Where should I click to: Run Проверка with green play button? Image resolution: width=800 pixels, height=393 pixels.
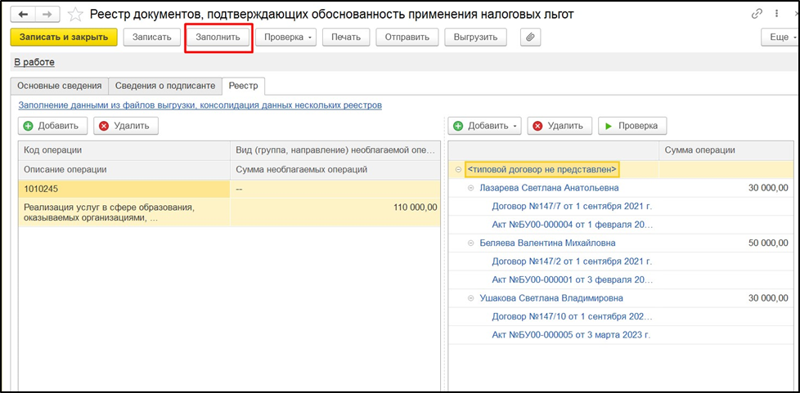632,126
